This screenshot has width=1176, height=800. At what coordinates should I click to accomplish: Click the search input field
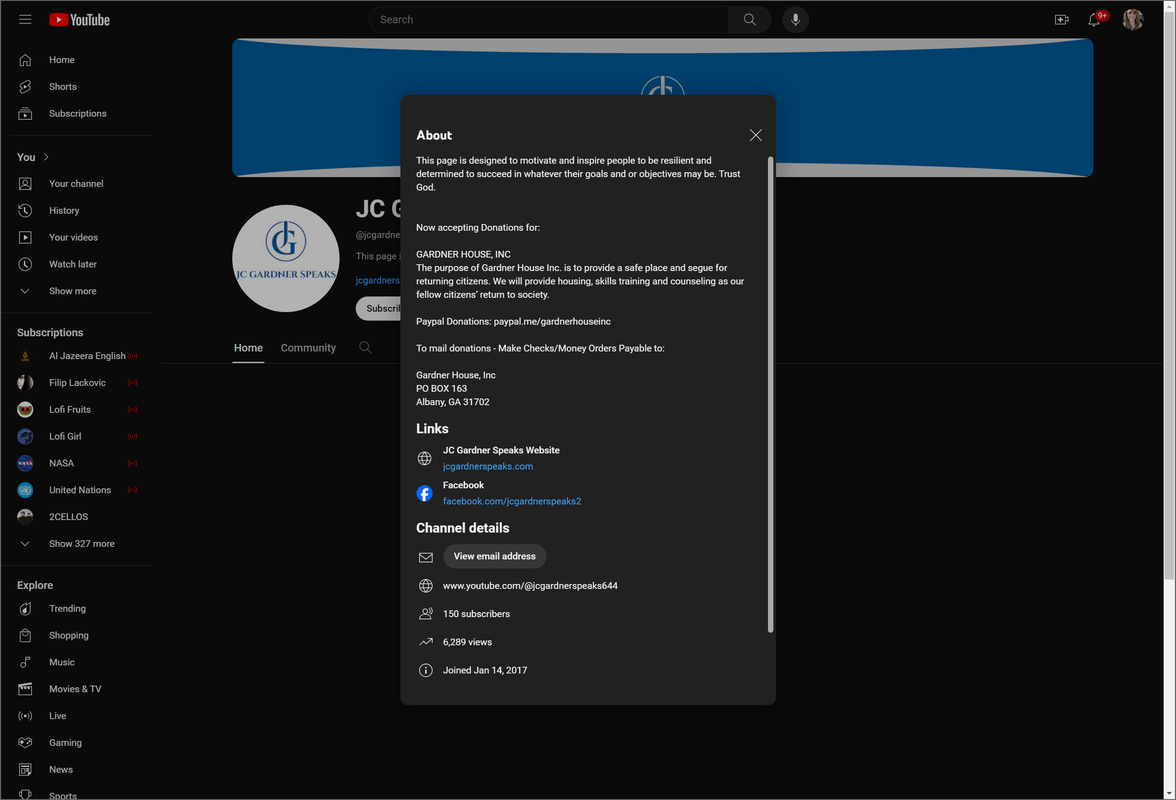pyautogui.click(x=548, y=19)
